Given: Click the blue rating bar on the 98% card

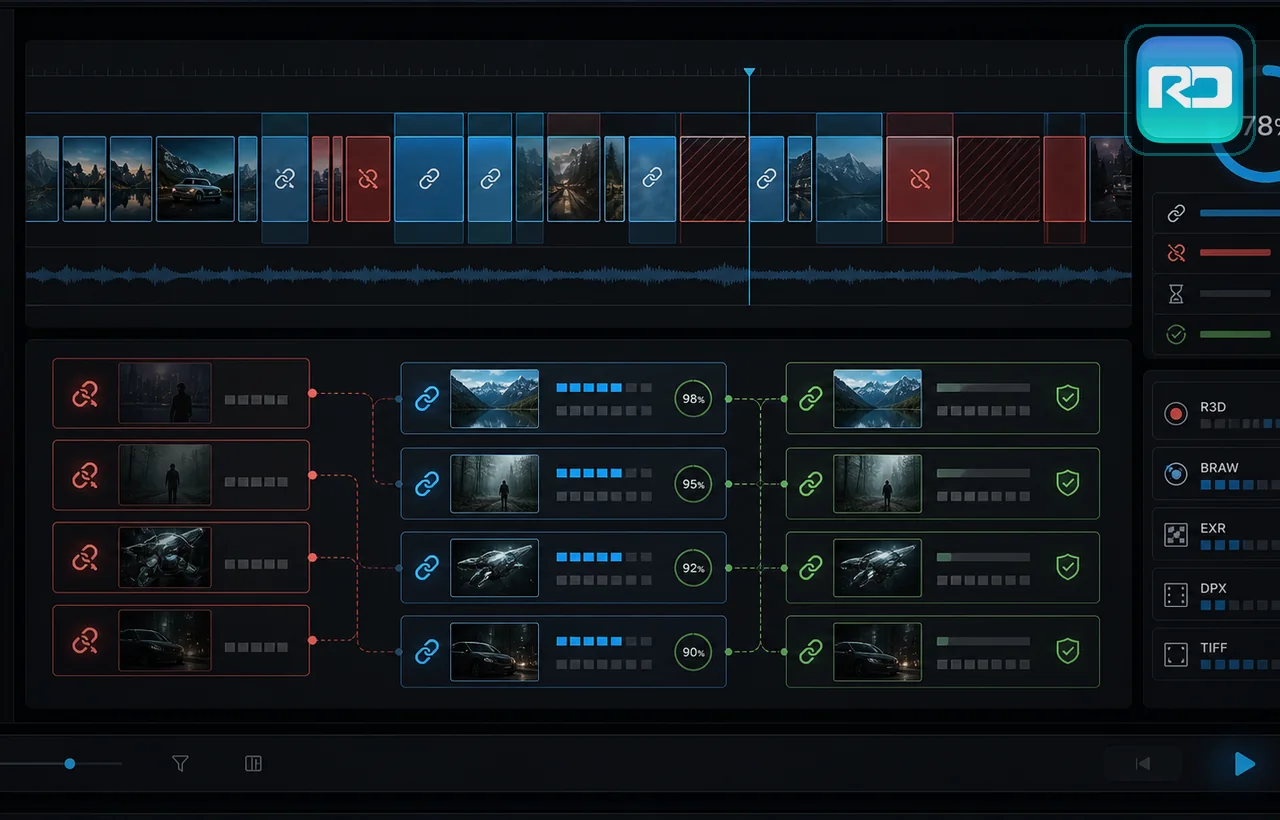Looking at the screenshot, I should pyautogui.click(x=604, y=387).
